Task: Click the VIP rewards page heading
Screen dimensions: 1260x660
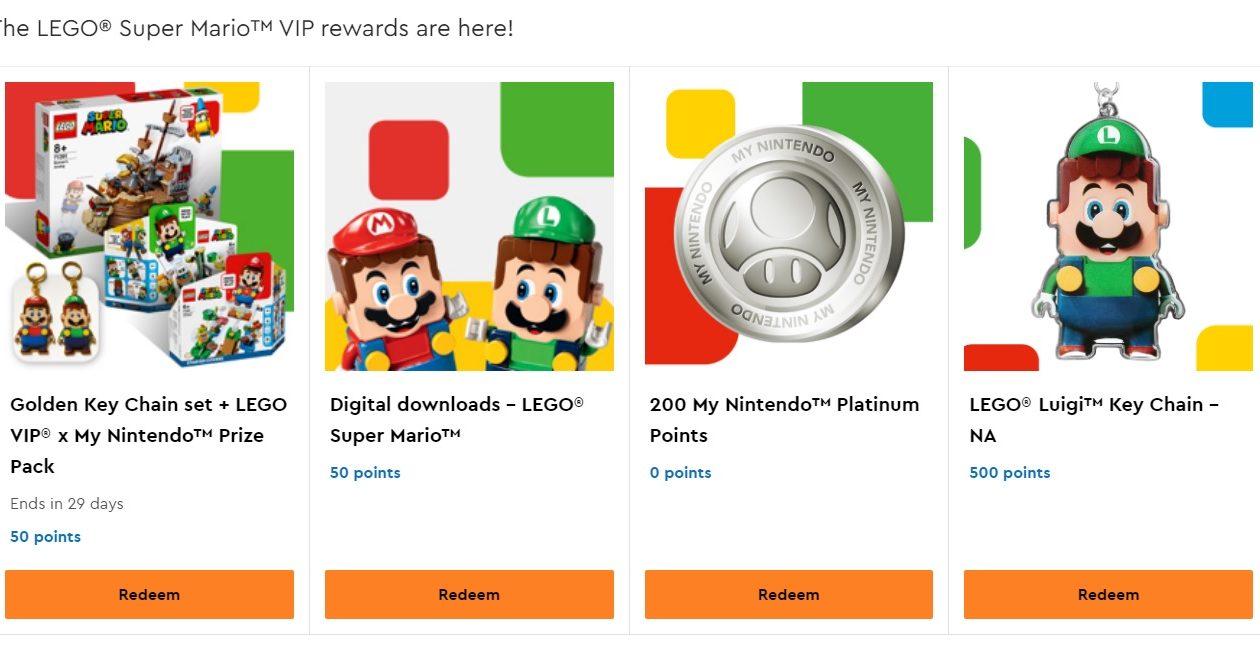Action: 256,28
